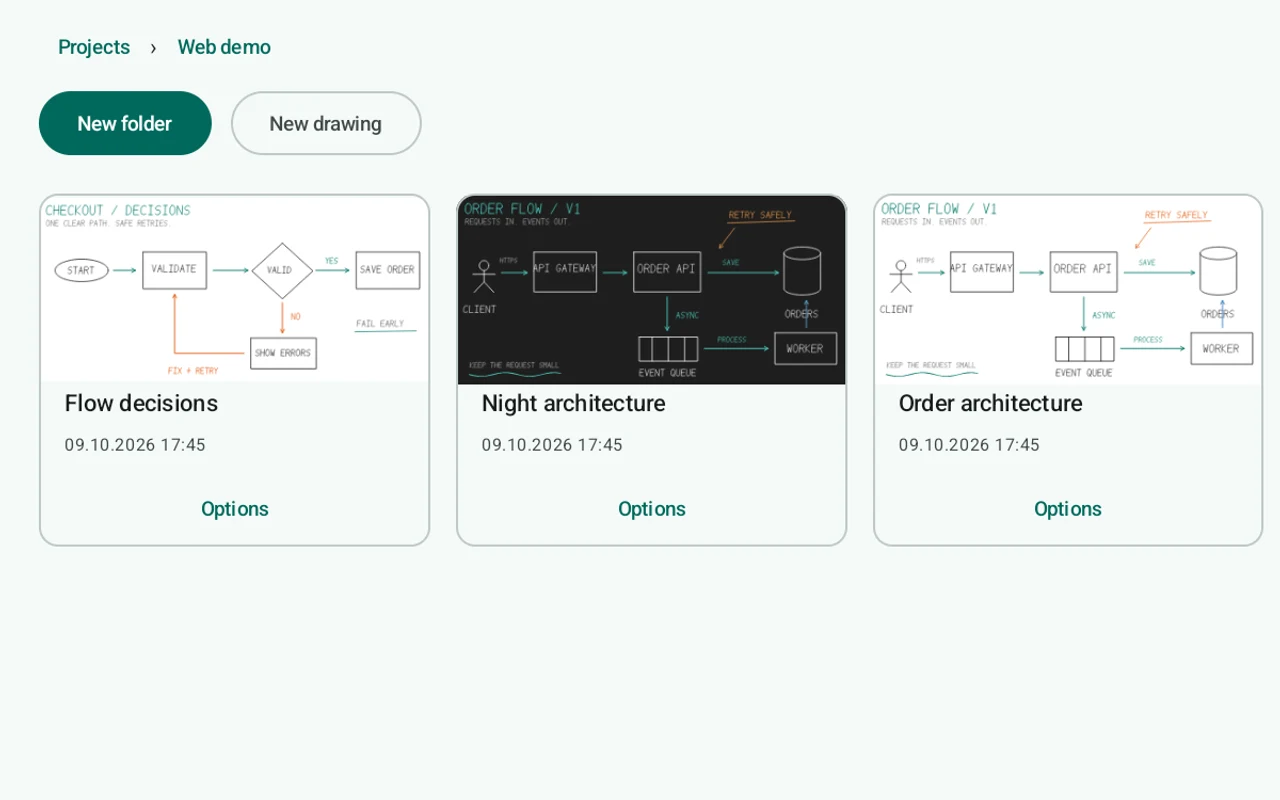Viewport: 1280px width, 800px height.
Task: Go to the Projects breadcrumb
Action: (x=94, y=47)
